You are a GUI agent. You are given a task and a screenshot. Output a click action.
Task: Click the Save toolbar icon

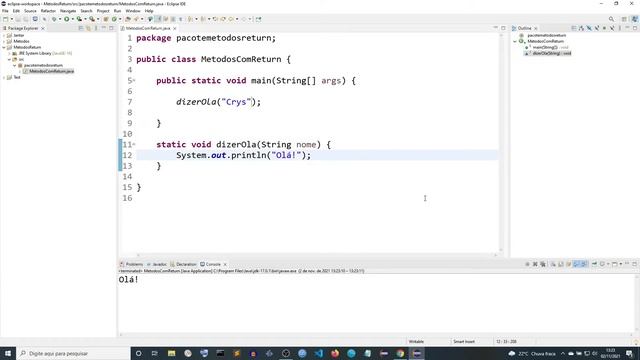pyautogui.click(x=18, y=19)
